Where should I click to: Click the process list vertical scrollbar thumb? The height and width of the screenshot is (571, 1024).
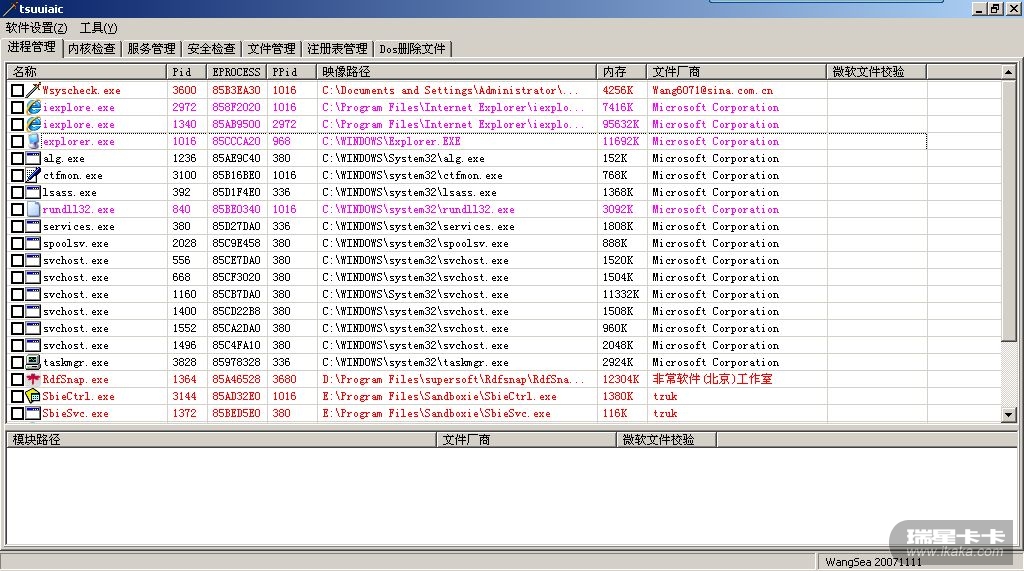pyautogui.click(x=1008, y=210)
